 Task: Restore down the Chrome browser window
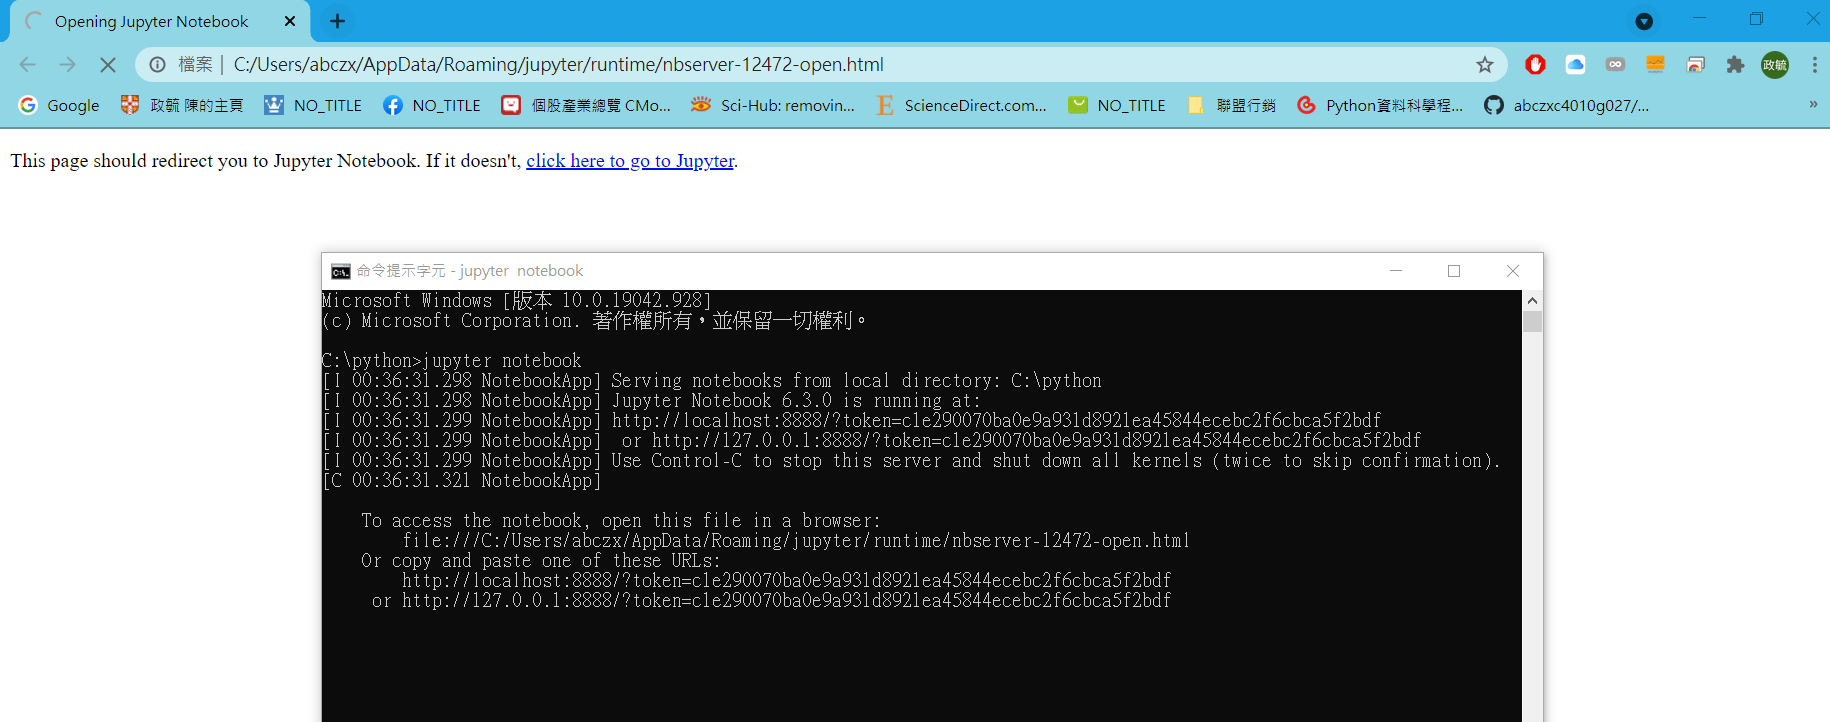[1756, 19]
